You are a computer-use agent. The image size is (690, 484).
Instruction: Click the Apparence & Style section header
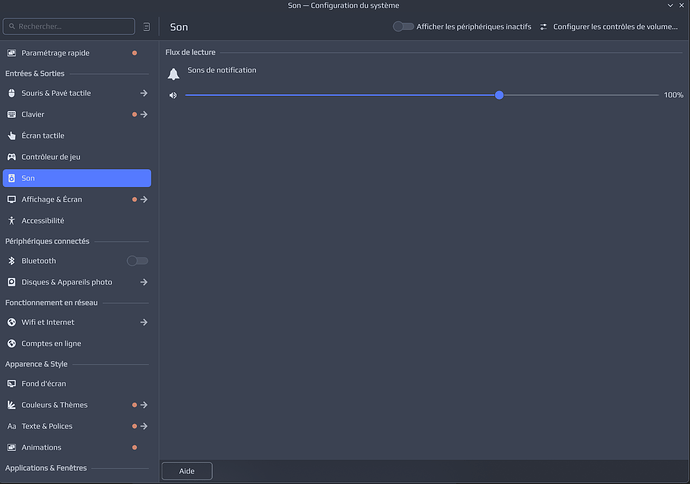(x=37, y=364)
